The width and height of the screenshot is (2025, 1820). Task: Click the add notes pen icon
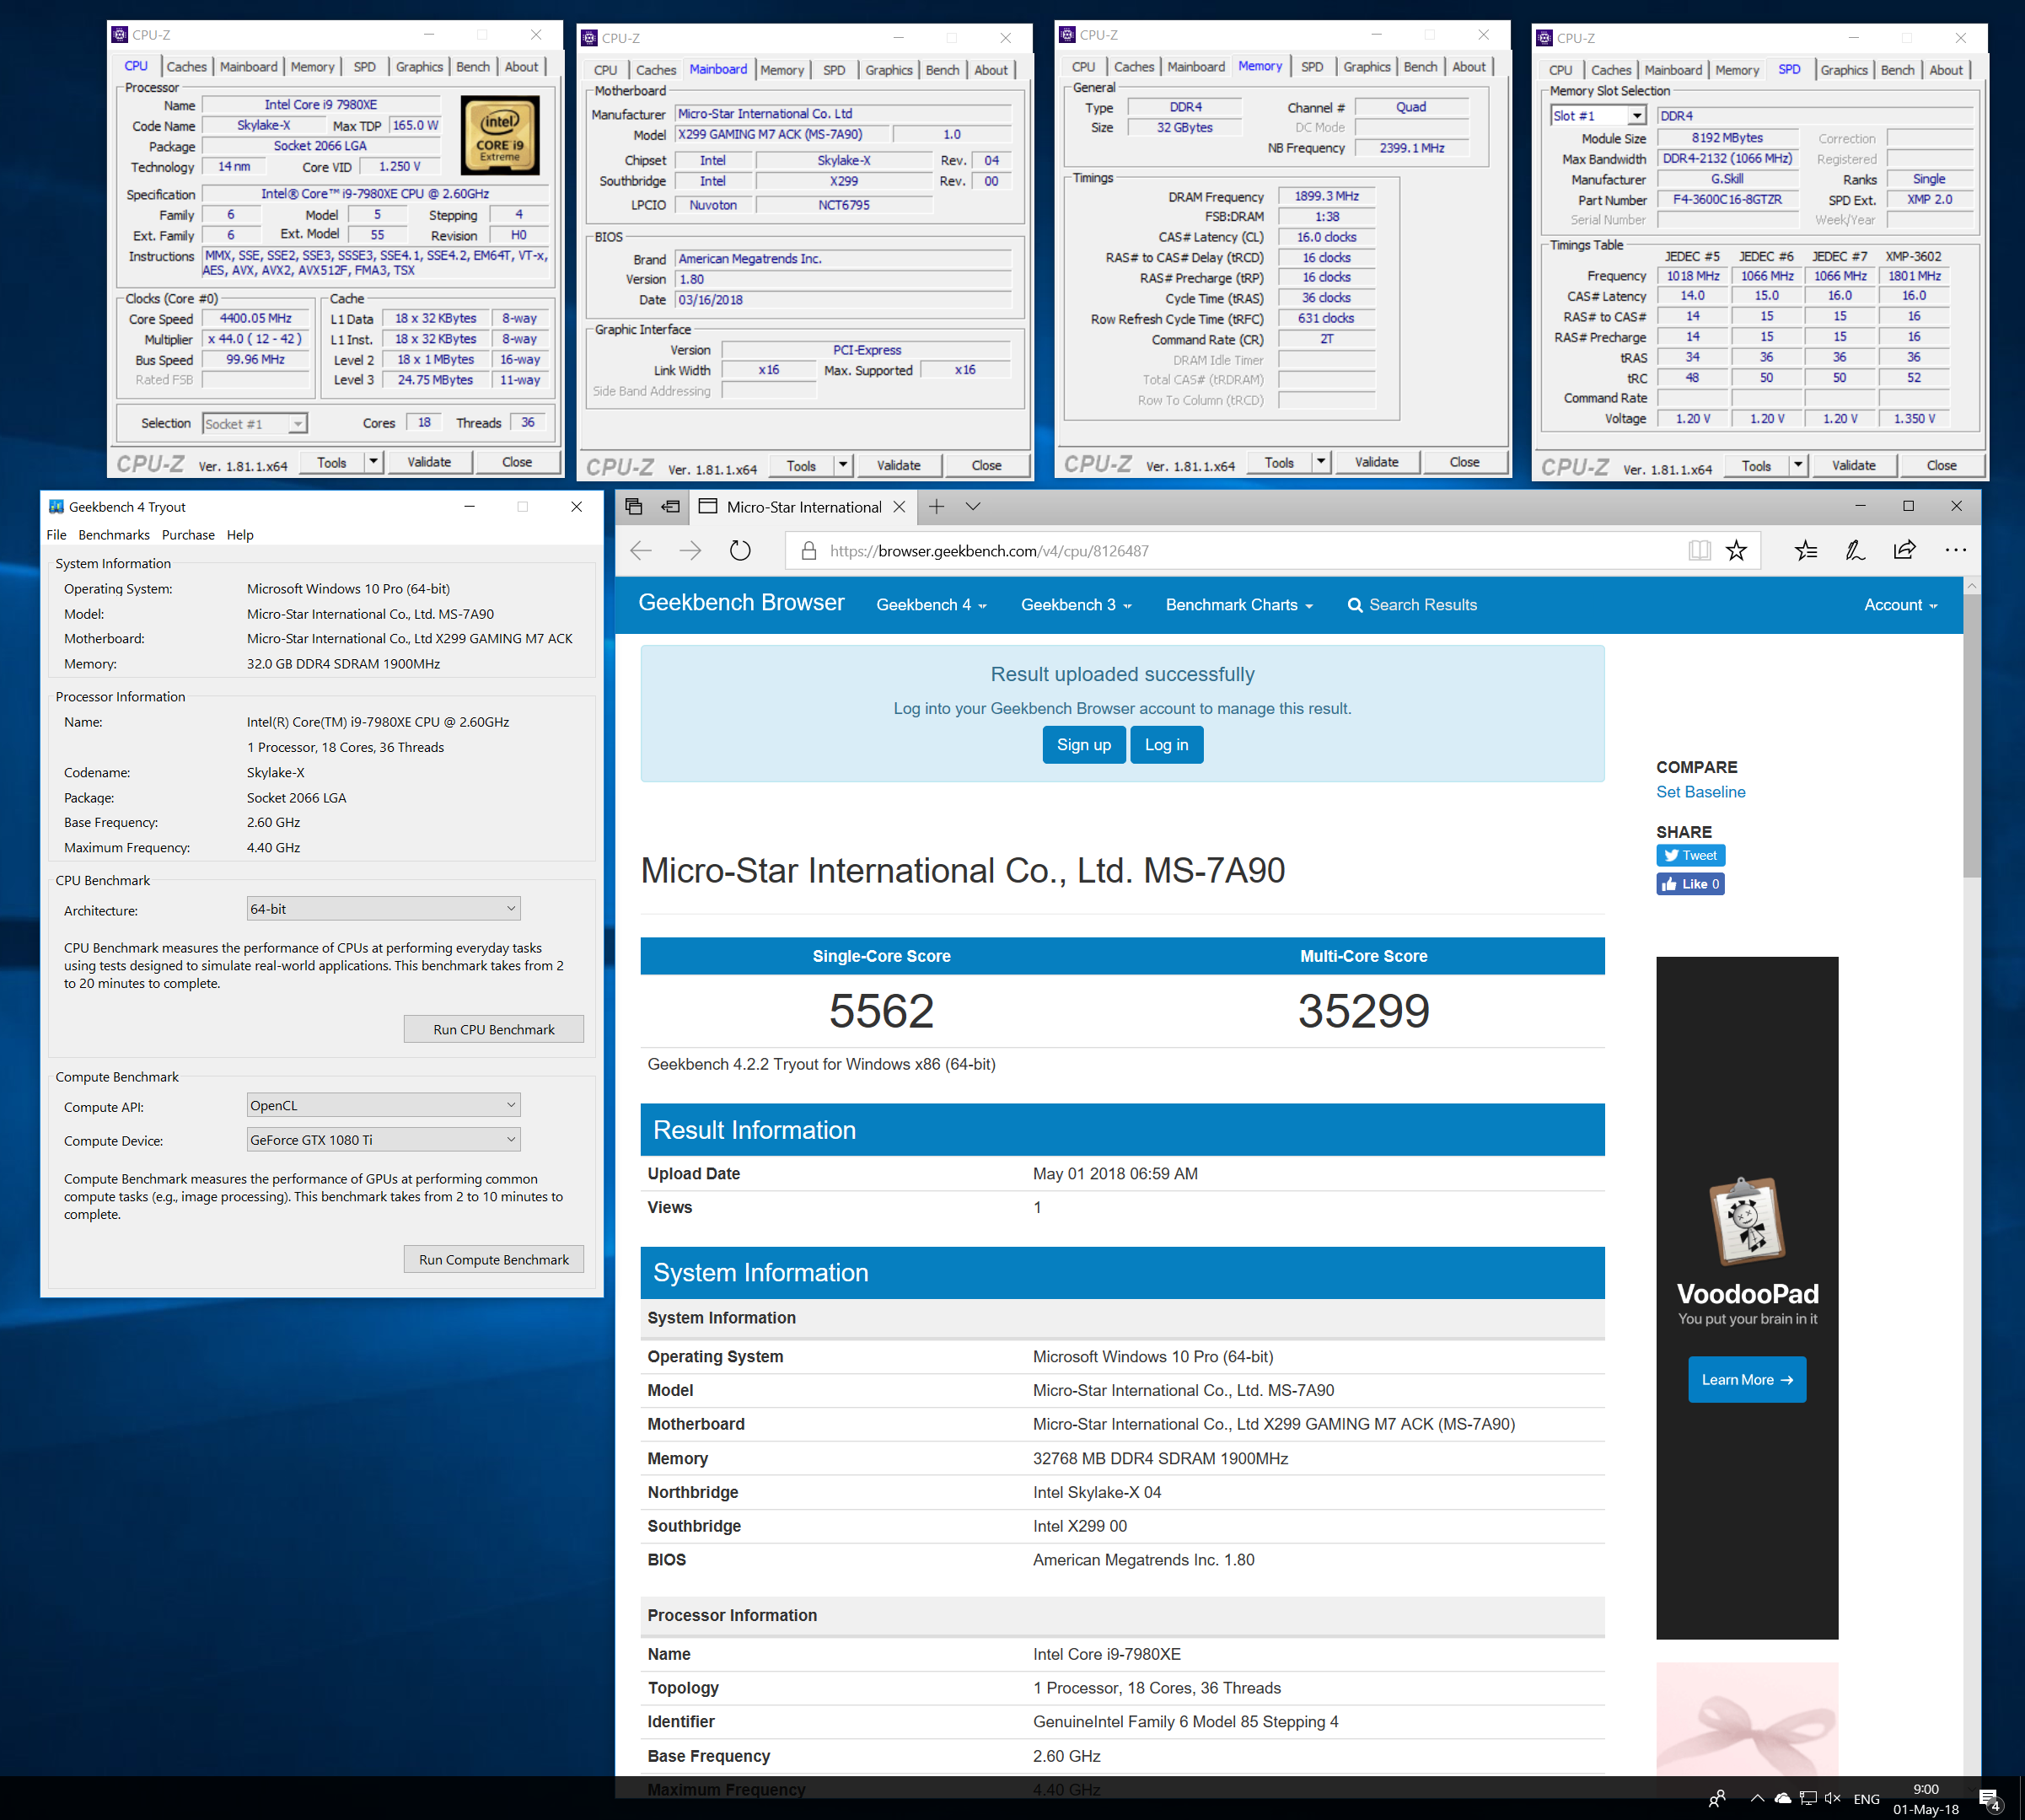point(1855,551)
